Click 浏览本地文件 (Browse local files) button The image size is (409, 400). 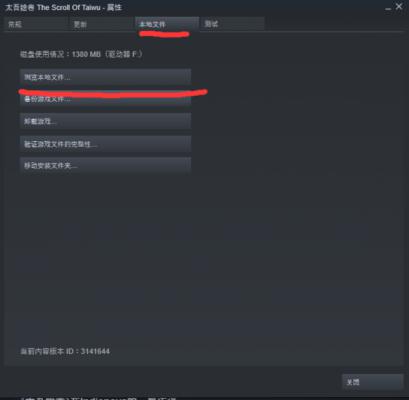point(105,77)
